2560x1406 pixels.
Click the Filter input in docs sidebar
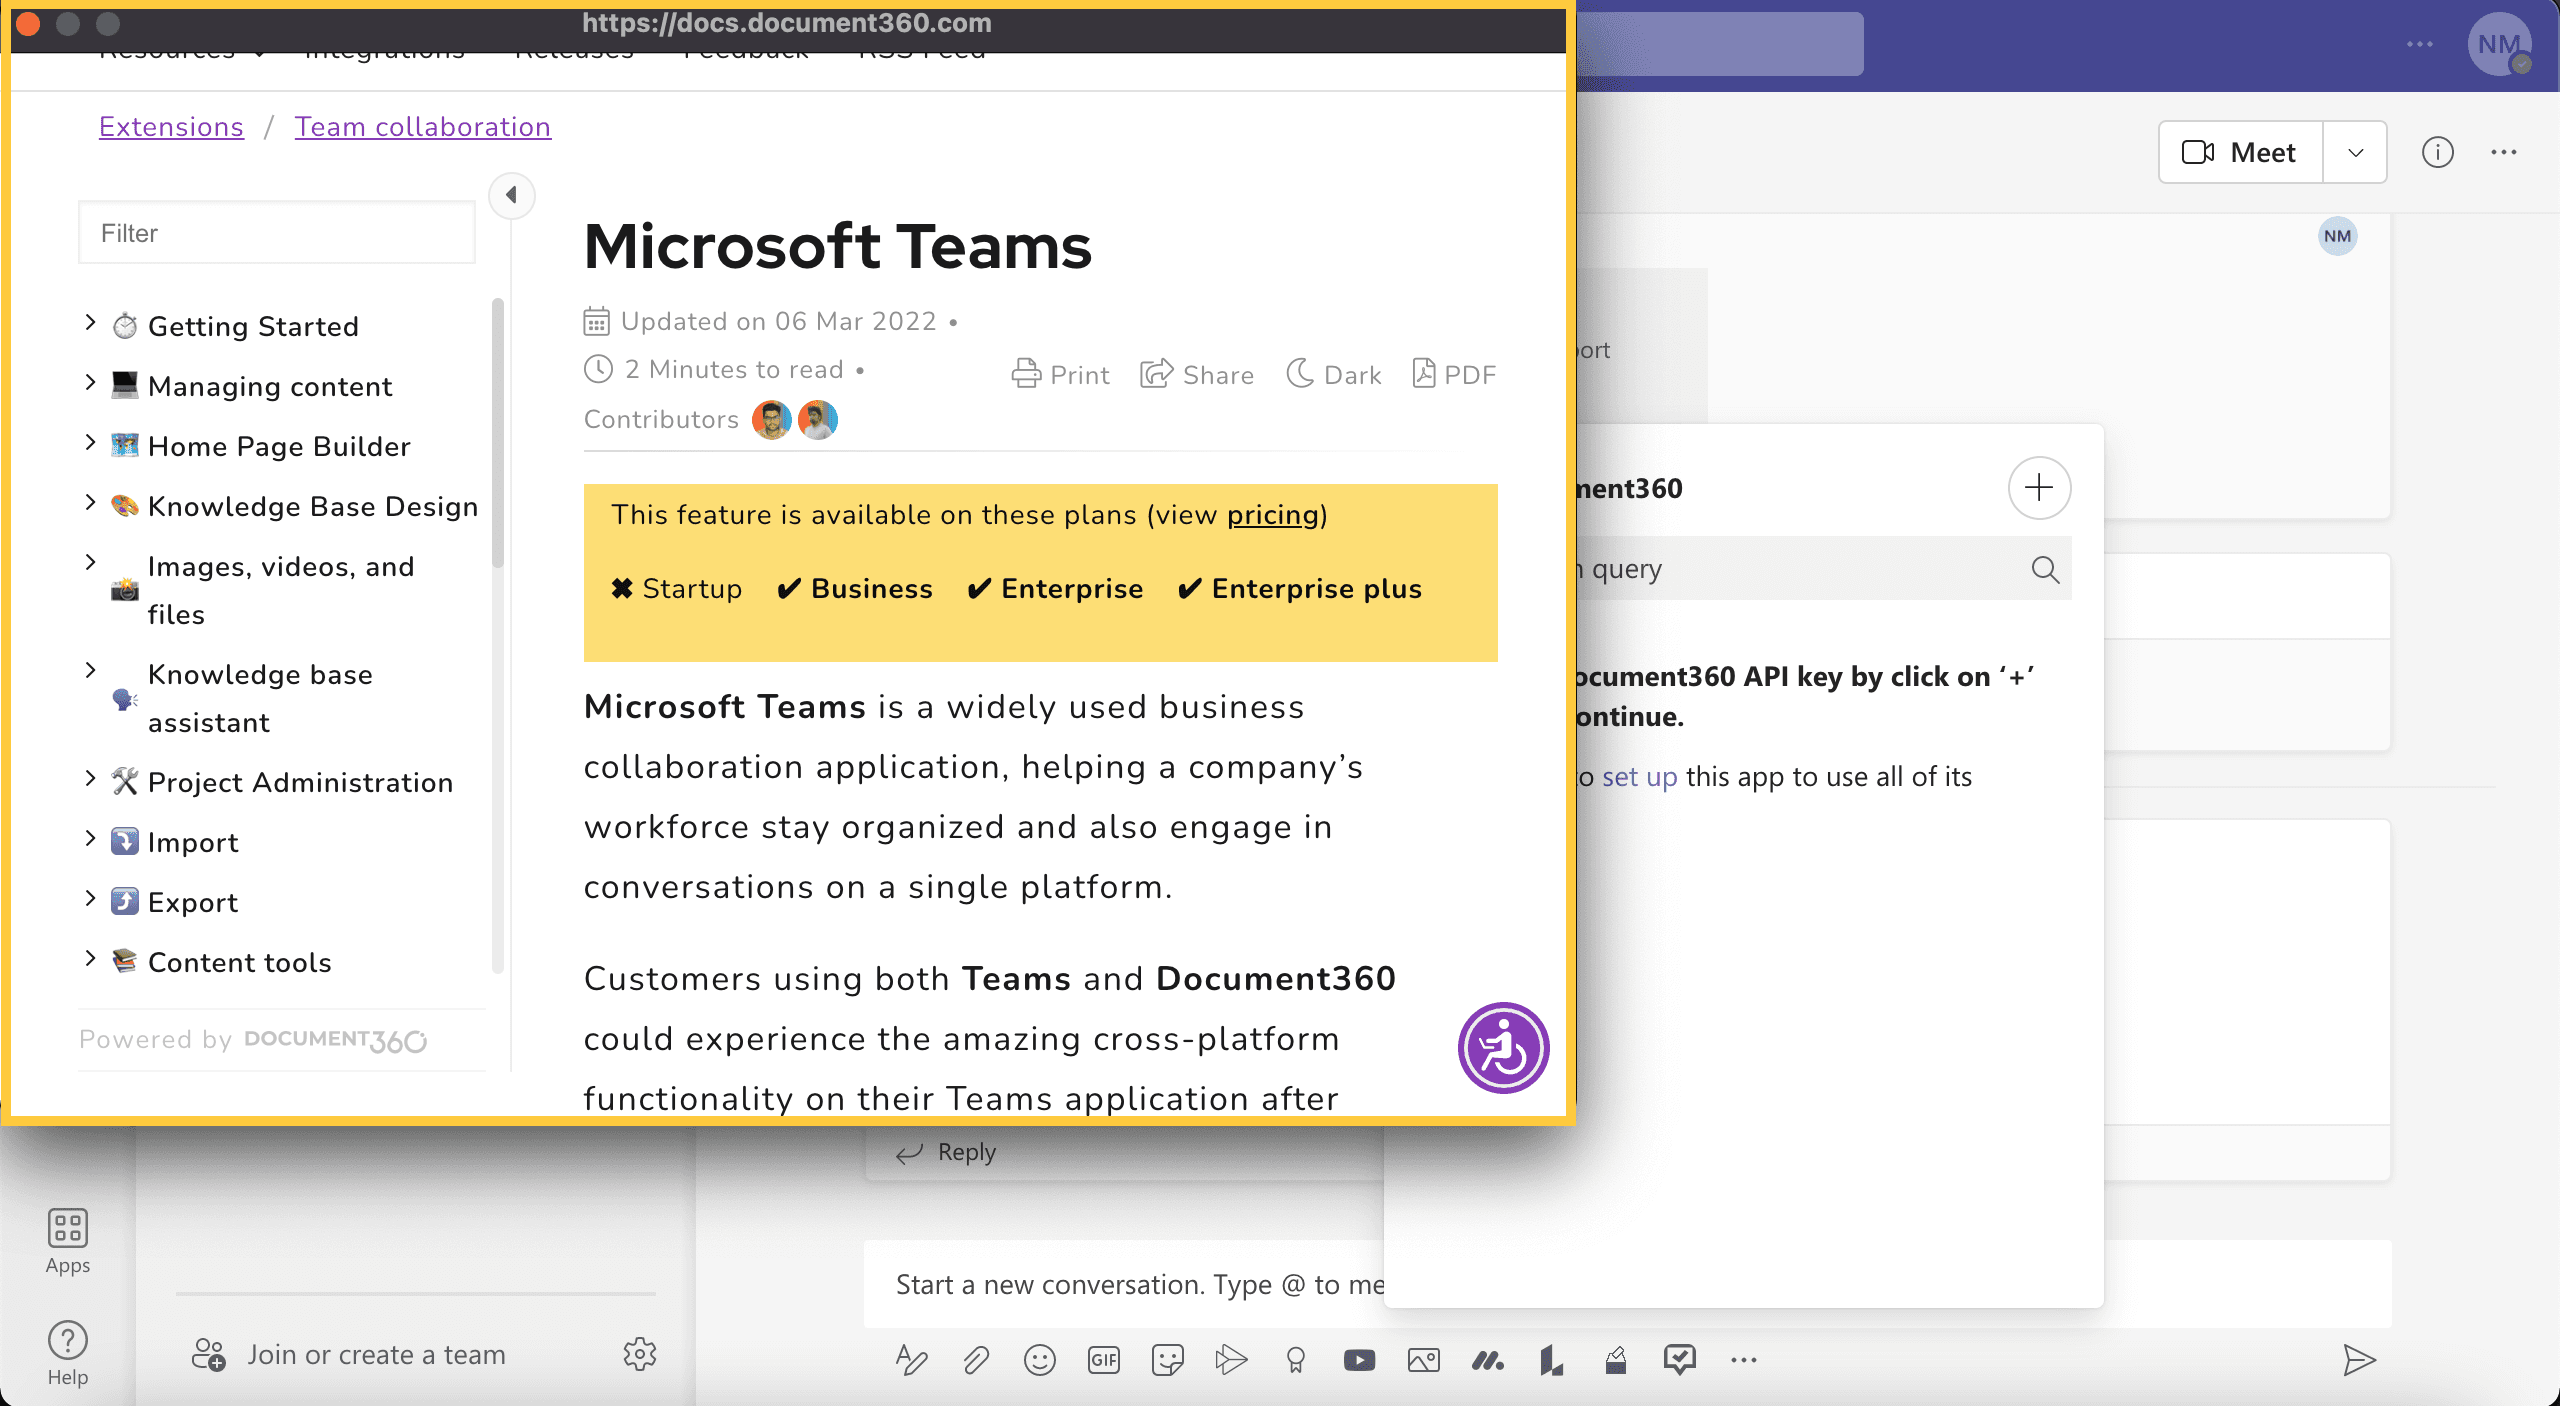click(277, 233)
